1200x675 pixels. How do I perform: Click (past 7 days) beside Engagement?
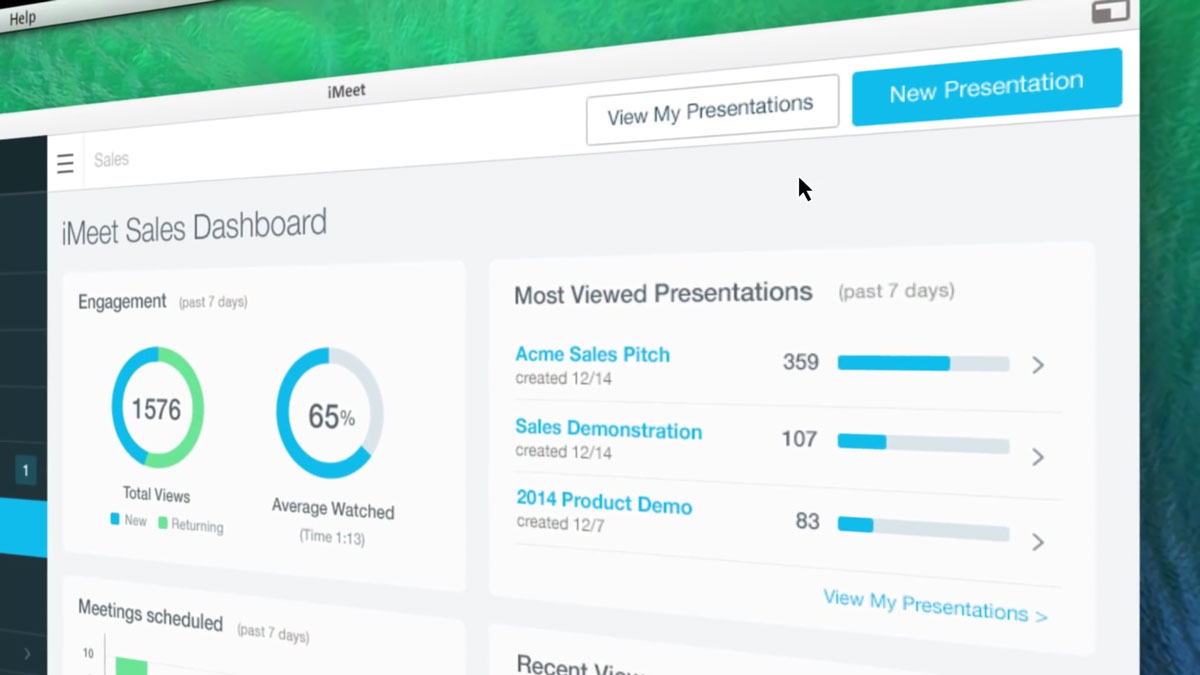(x=213, y=302)
